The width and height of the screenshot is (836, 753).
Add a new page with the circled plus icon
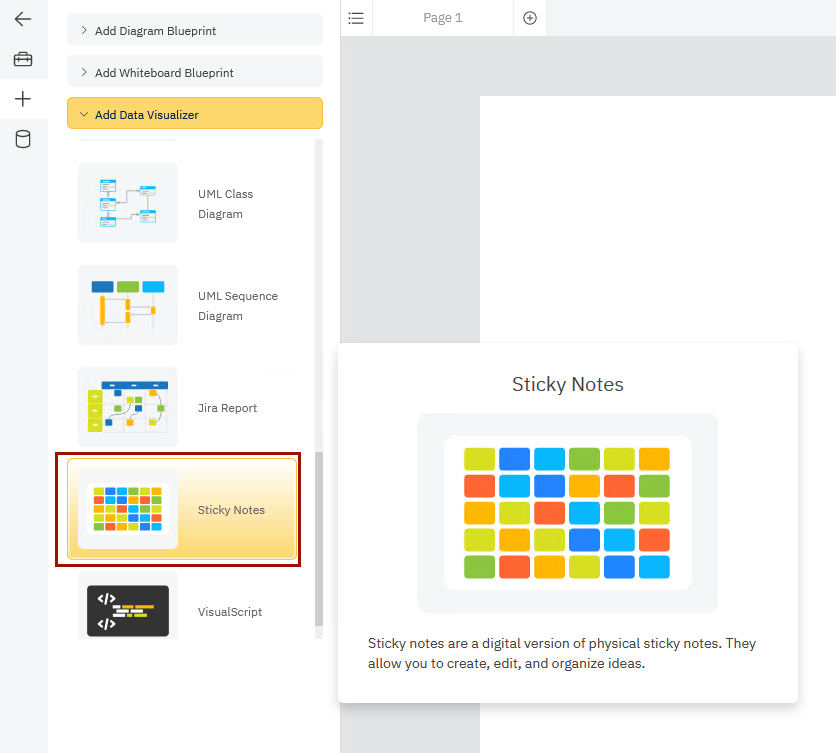[529, 17]
